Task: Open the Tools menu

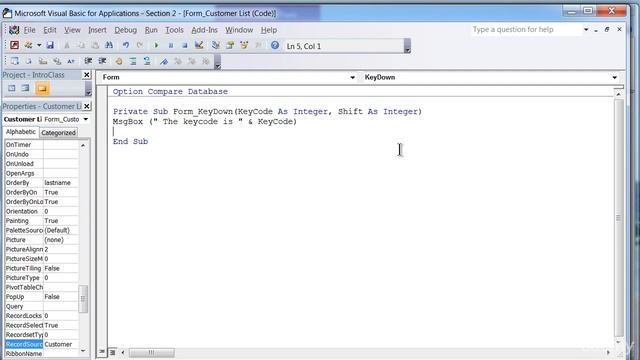Action: click(174, 30)
